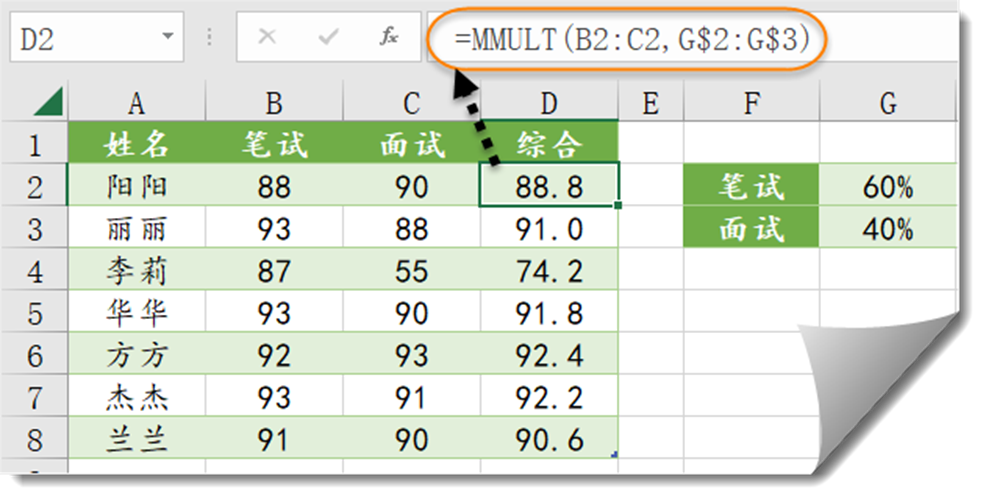Select column B header
Image resolution: width=983 pixels, height=498 pixels.
click(x=274, y=102)
